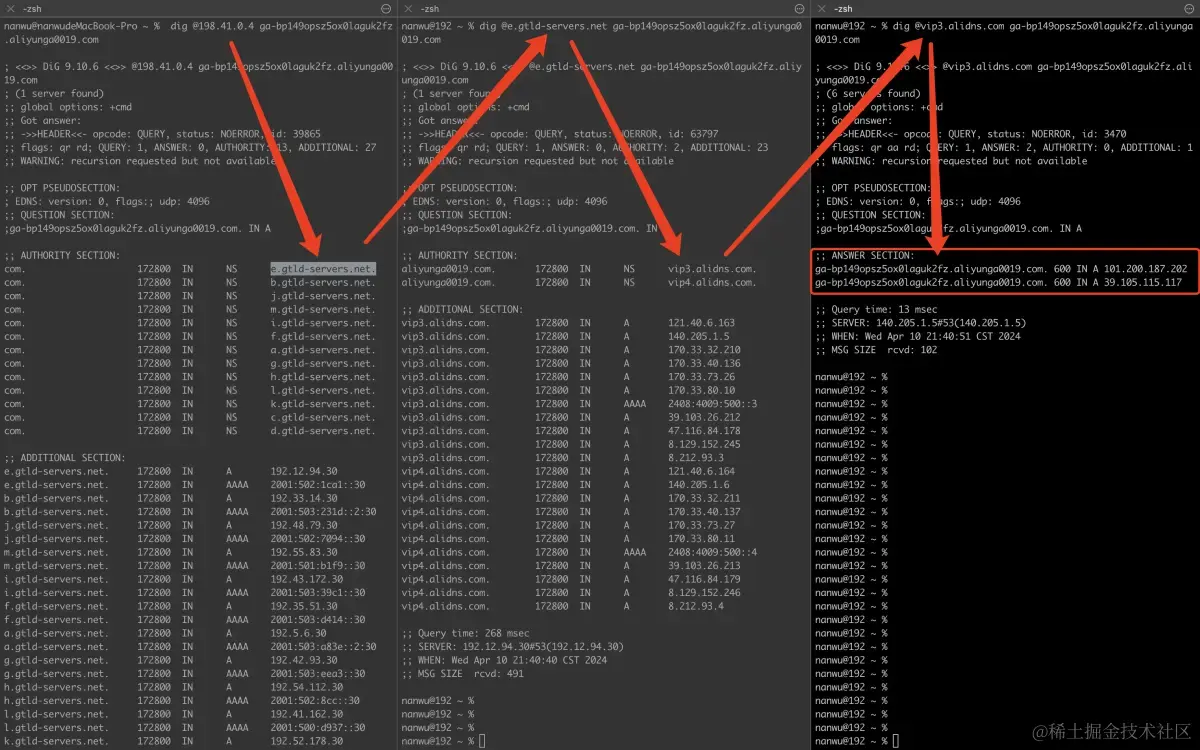The image size is (1200, 750).
Task: Click the MSG SIZE rcvd: 491 line
Action: point(462,673)
